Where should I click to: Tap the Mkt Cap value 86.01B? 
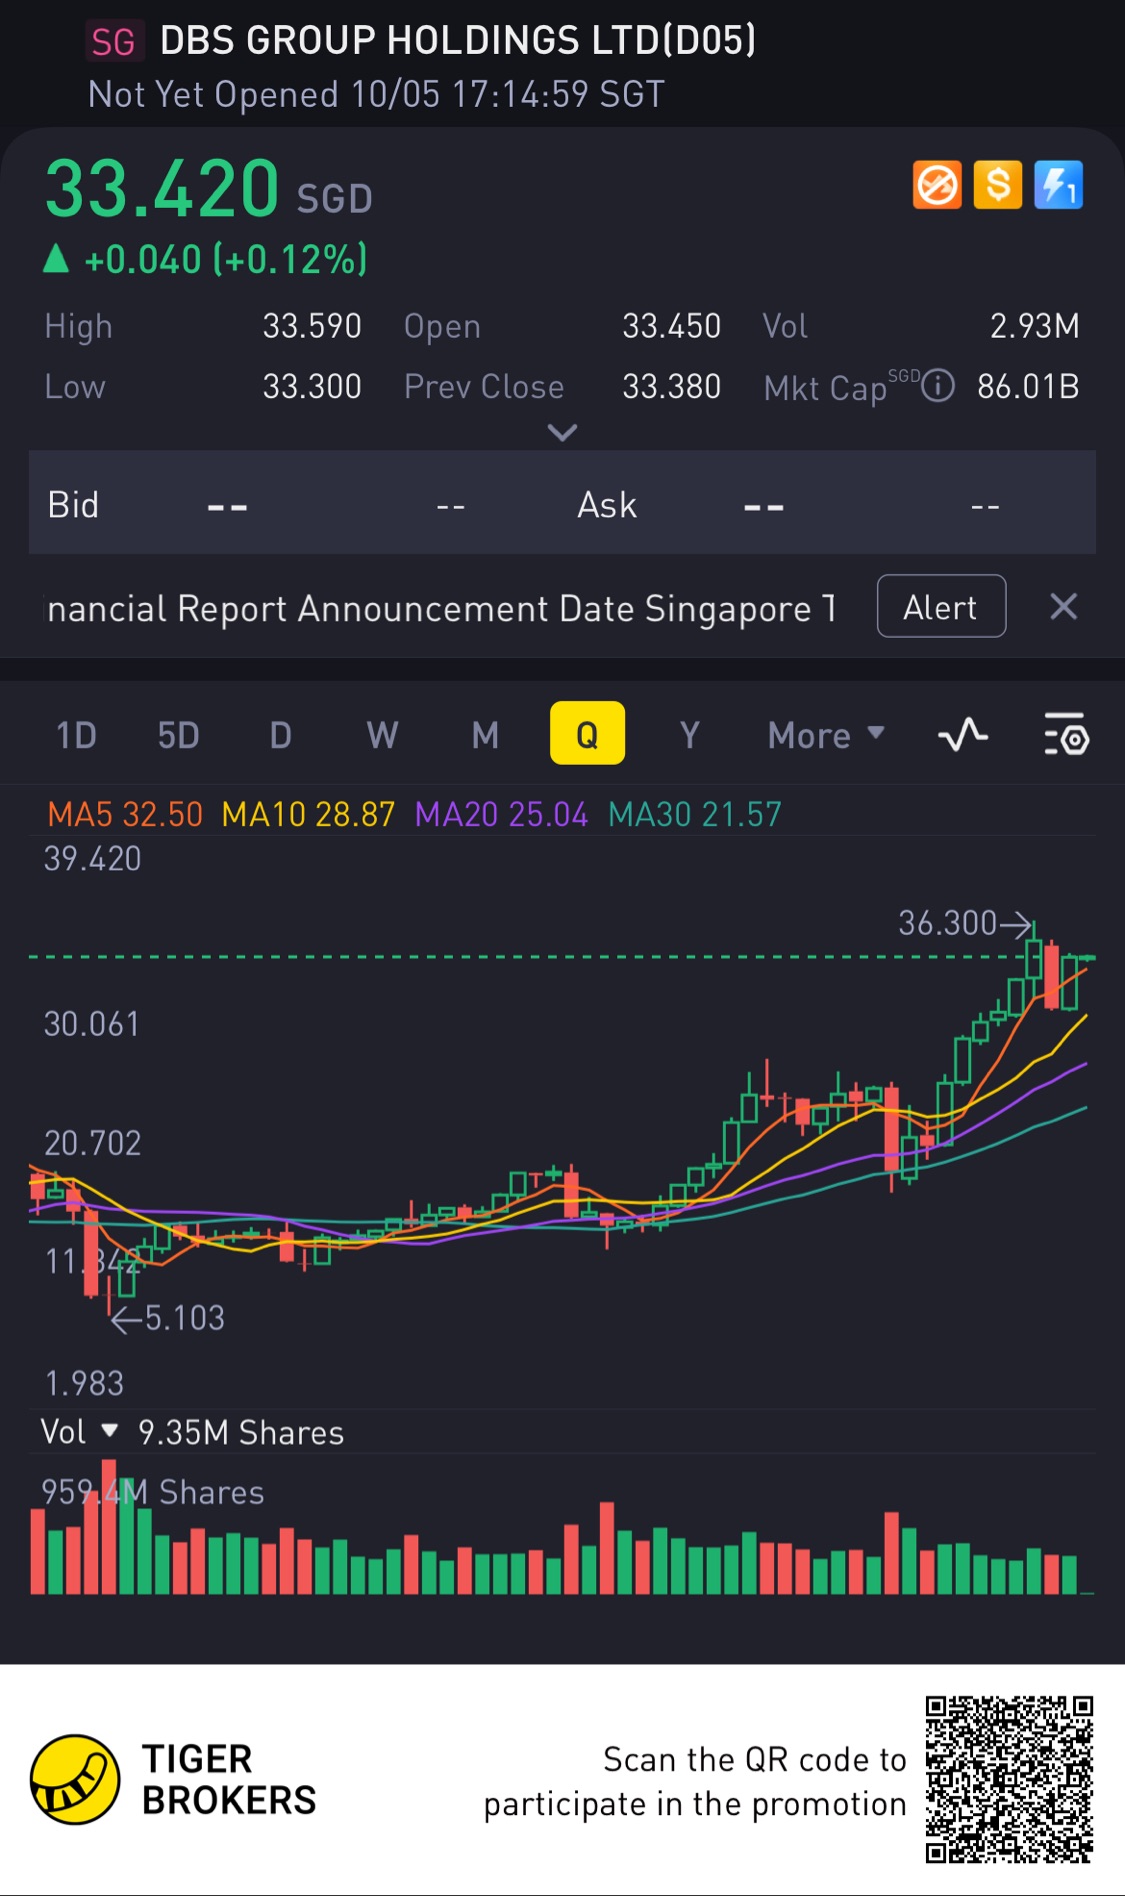1029,386
